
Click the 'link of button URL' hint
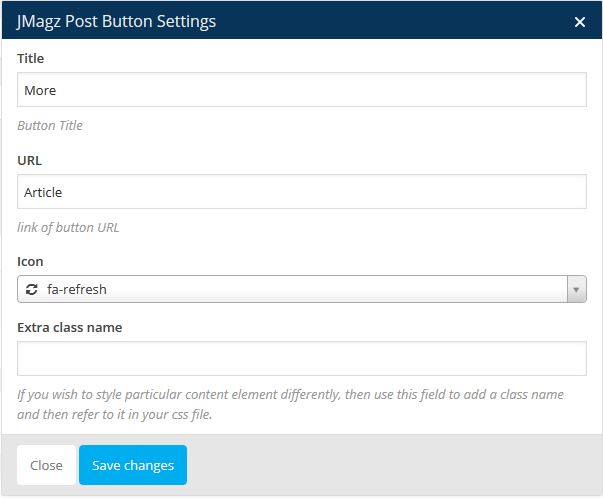pos(68,227)
